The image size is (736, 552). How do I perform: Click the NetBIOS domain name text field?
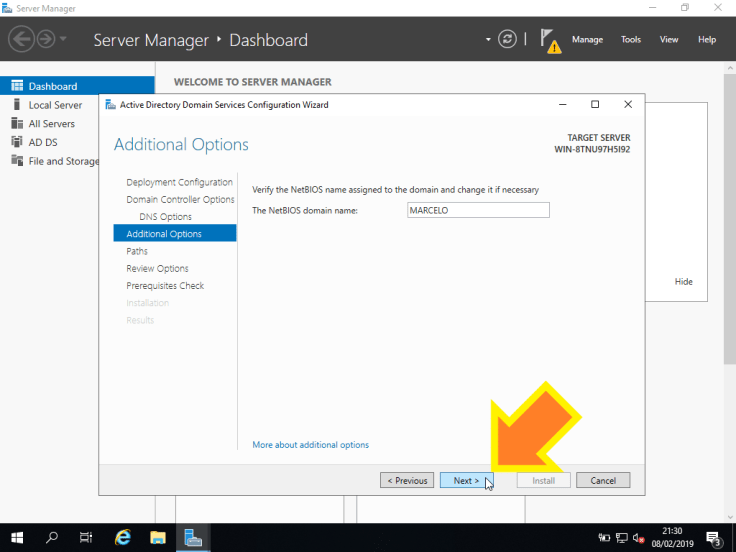tap(478, 211)
